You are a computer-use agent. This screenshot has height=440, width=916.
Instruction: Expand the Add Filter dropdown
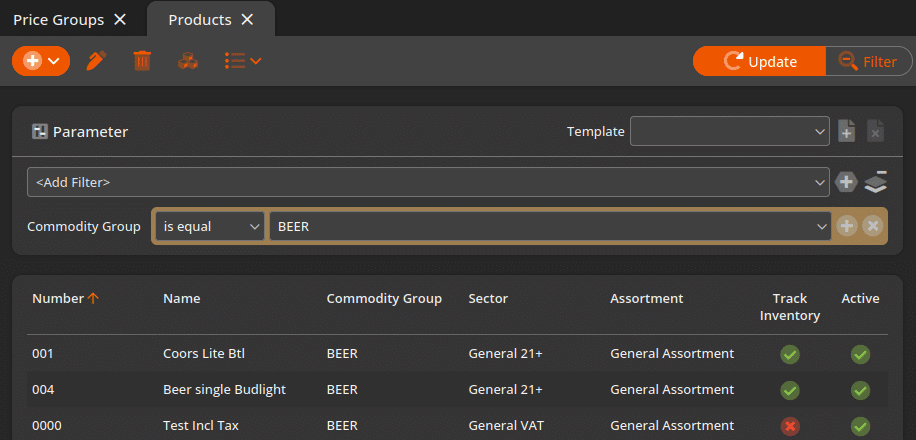pos(428,182)
